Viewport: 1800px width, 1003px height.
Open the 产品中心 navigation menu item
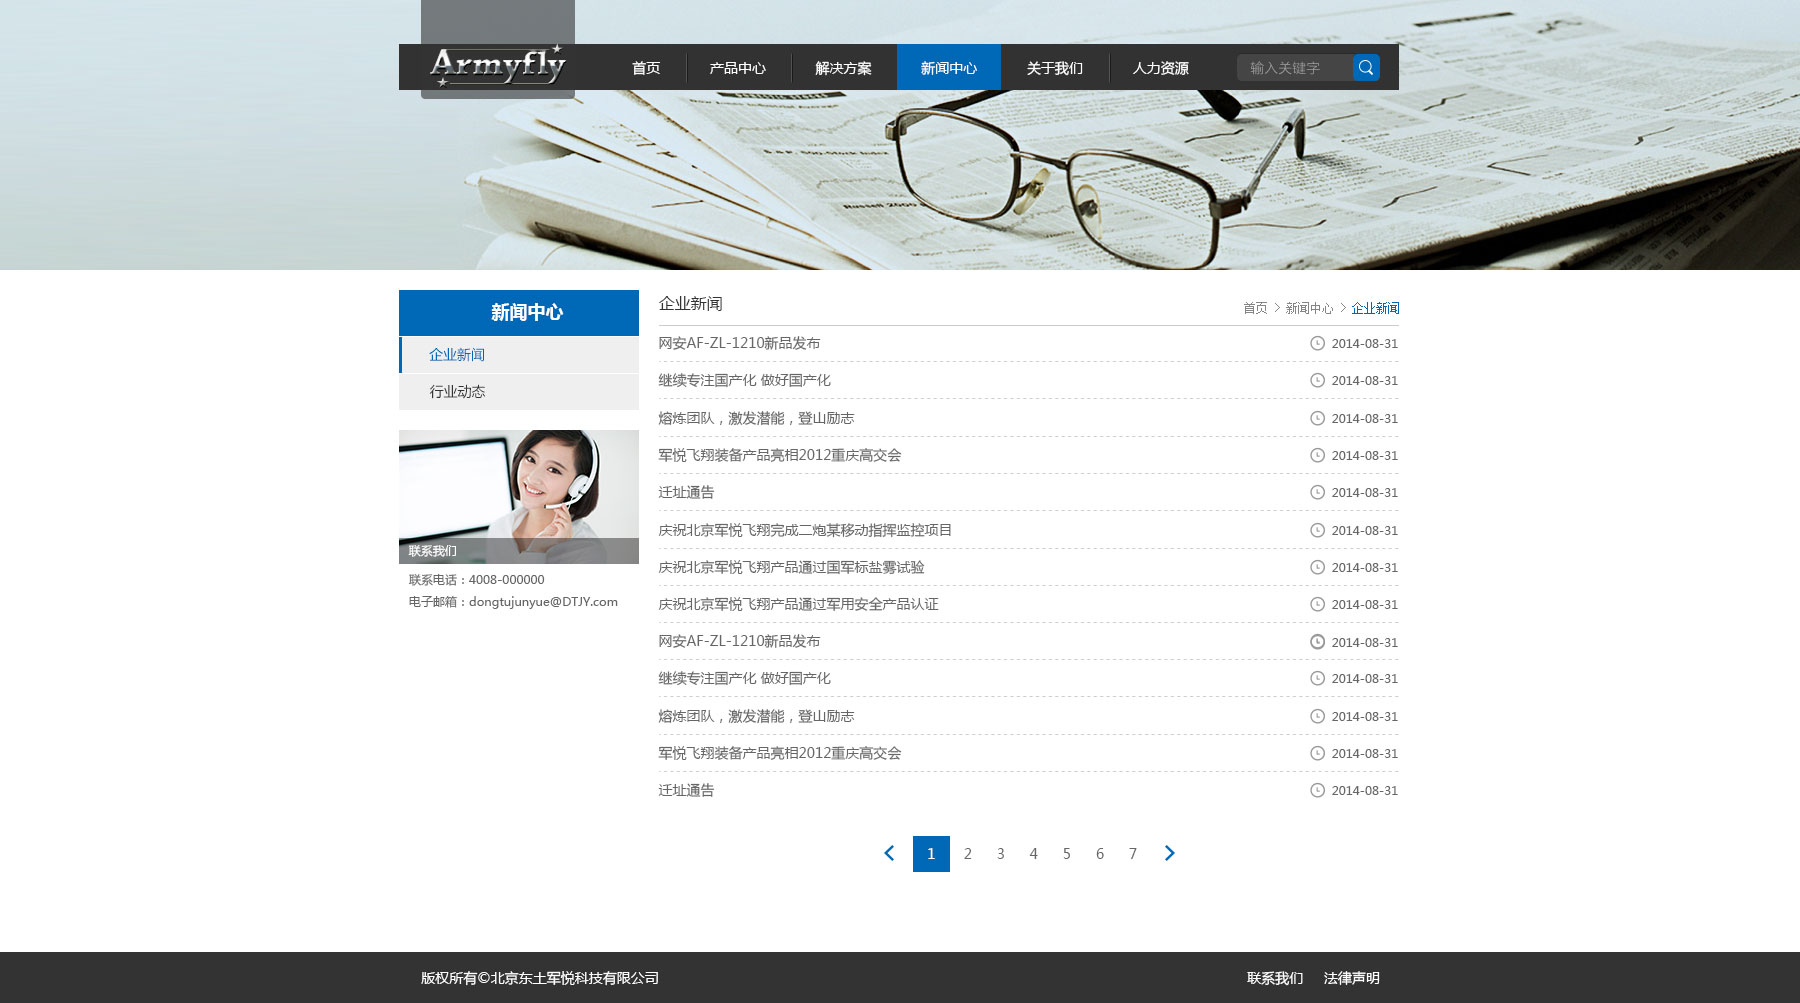point(738,68)
